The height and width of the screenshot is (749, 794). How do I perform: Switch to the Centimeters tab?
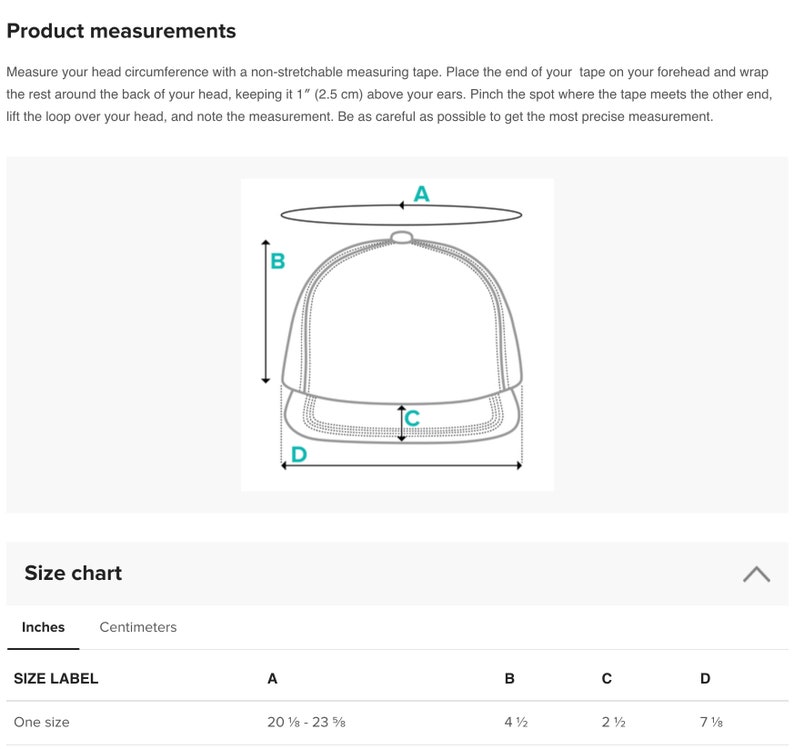[138, 627]
